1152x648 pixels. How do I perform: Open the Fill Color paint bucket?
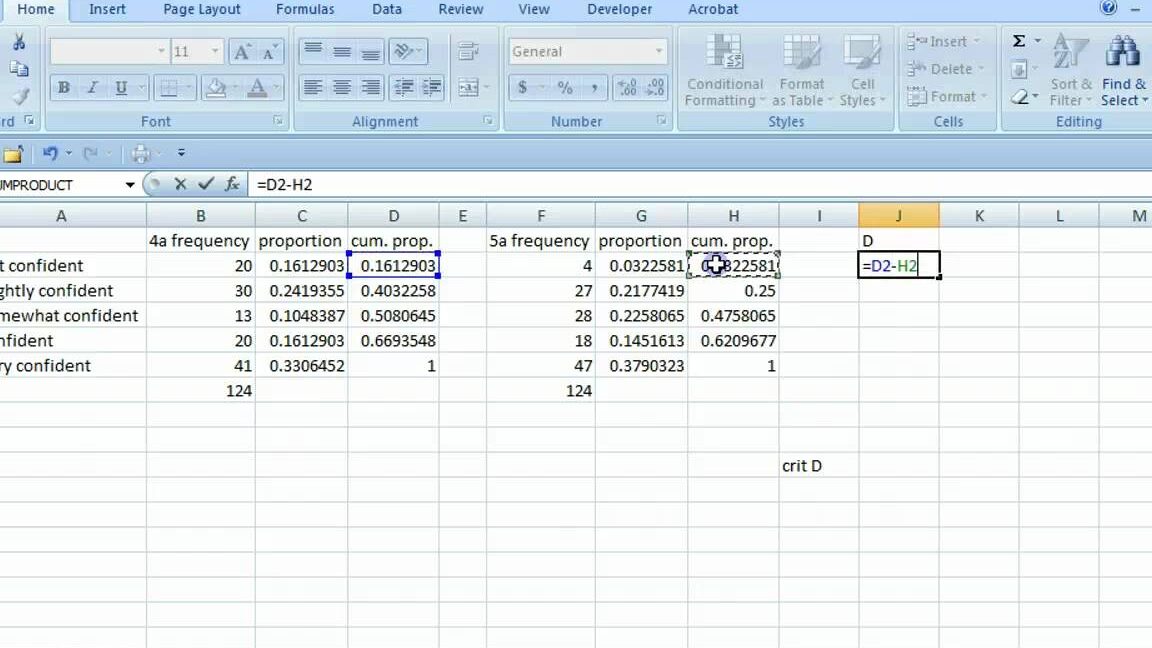[x=214, y=88]
